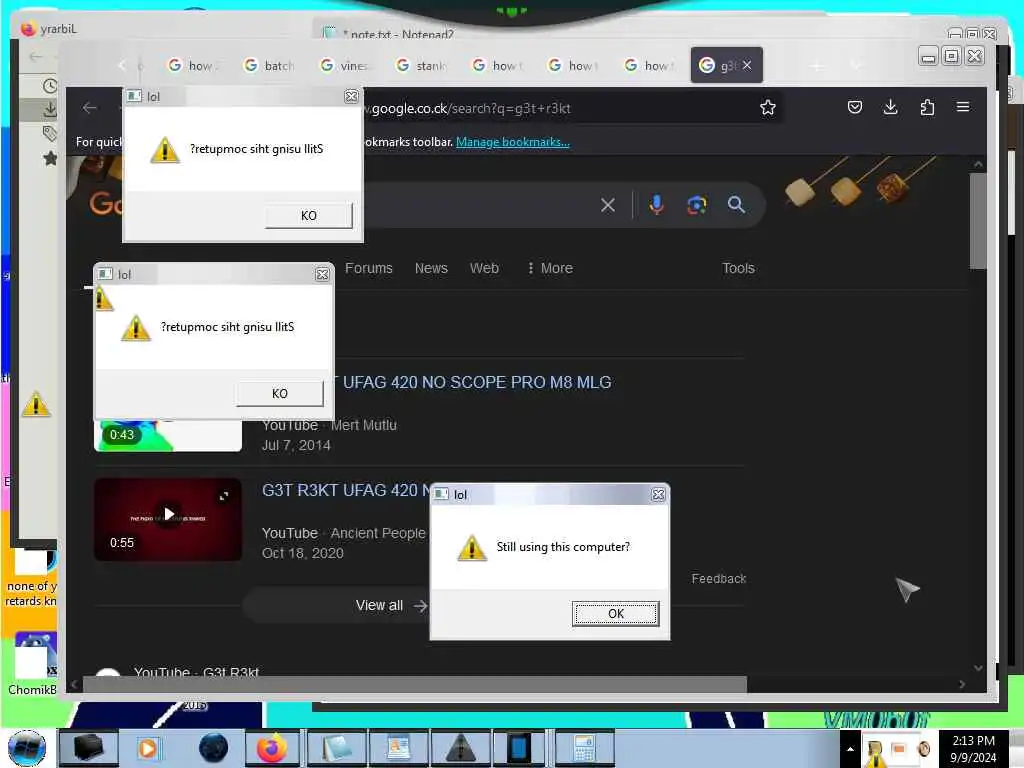Click View all videos button
The height and width of the screenshot is (768, 1024).
[391, 605]
